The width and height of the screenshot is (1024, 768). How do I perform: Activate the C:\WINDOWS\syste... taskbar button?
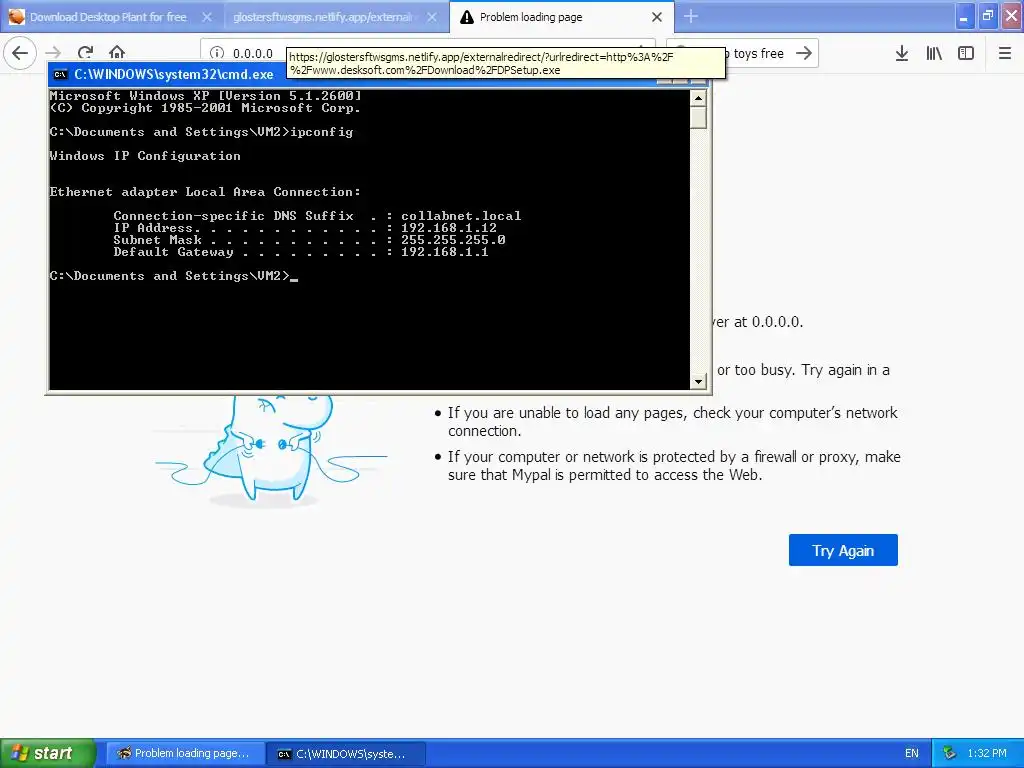[x=346, y=753]
